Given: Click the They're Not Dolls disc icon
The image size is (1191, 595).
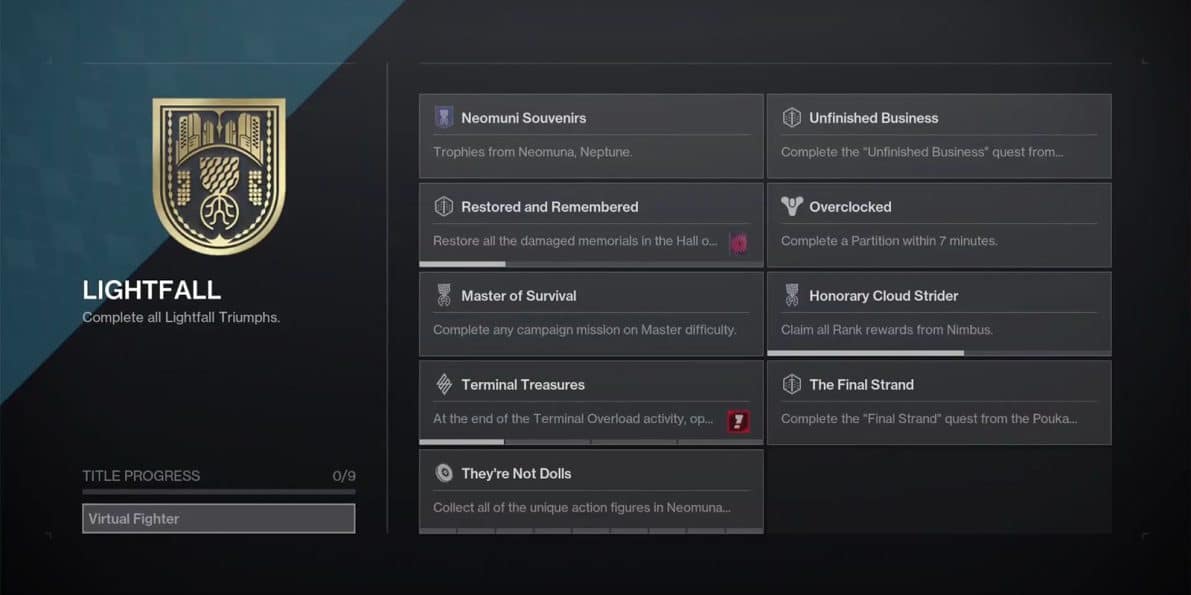Looking at the screenshot, I should tap(444, 473).
